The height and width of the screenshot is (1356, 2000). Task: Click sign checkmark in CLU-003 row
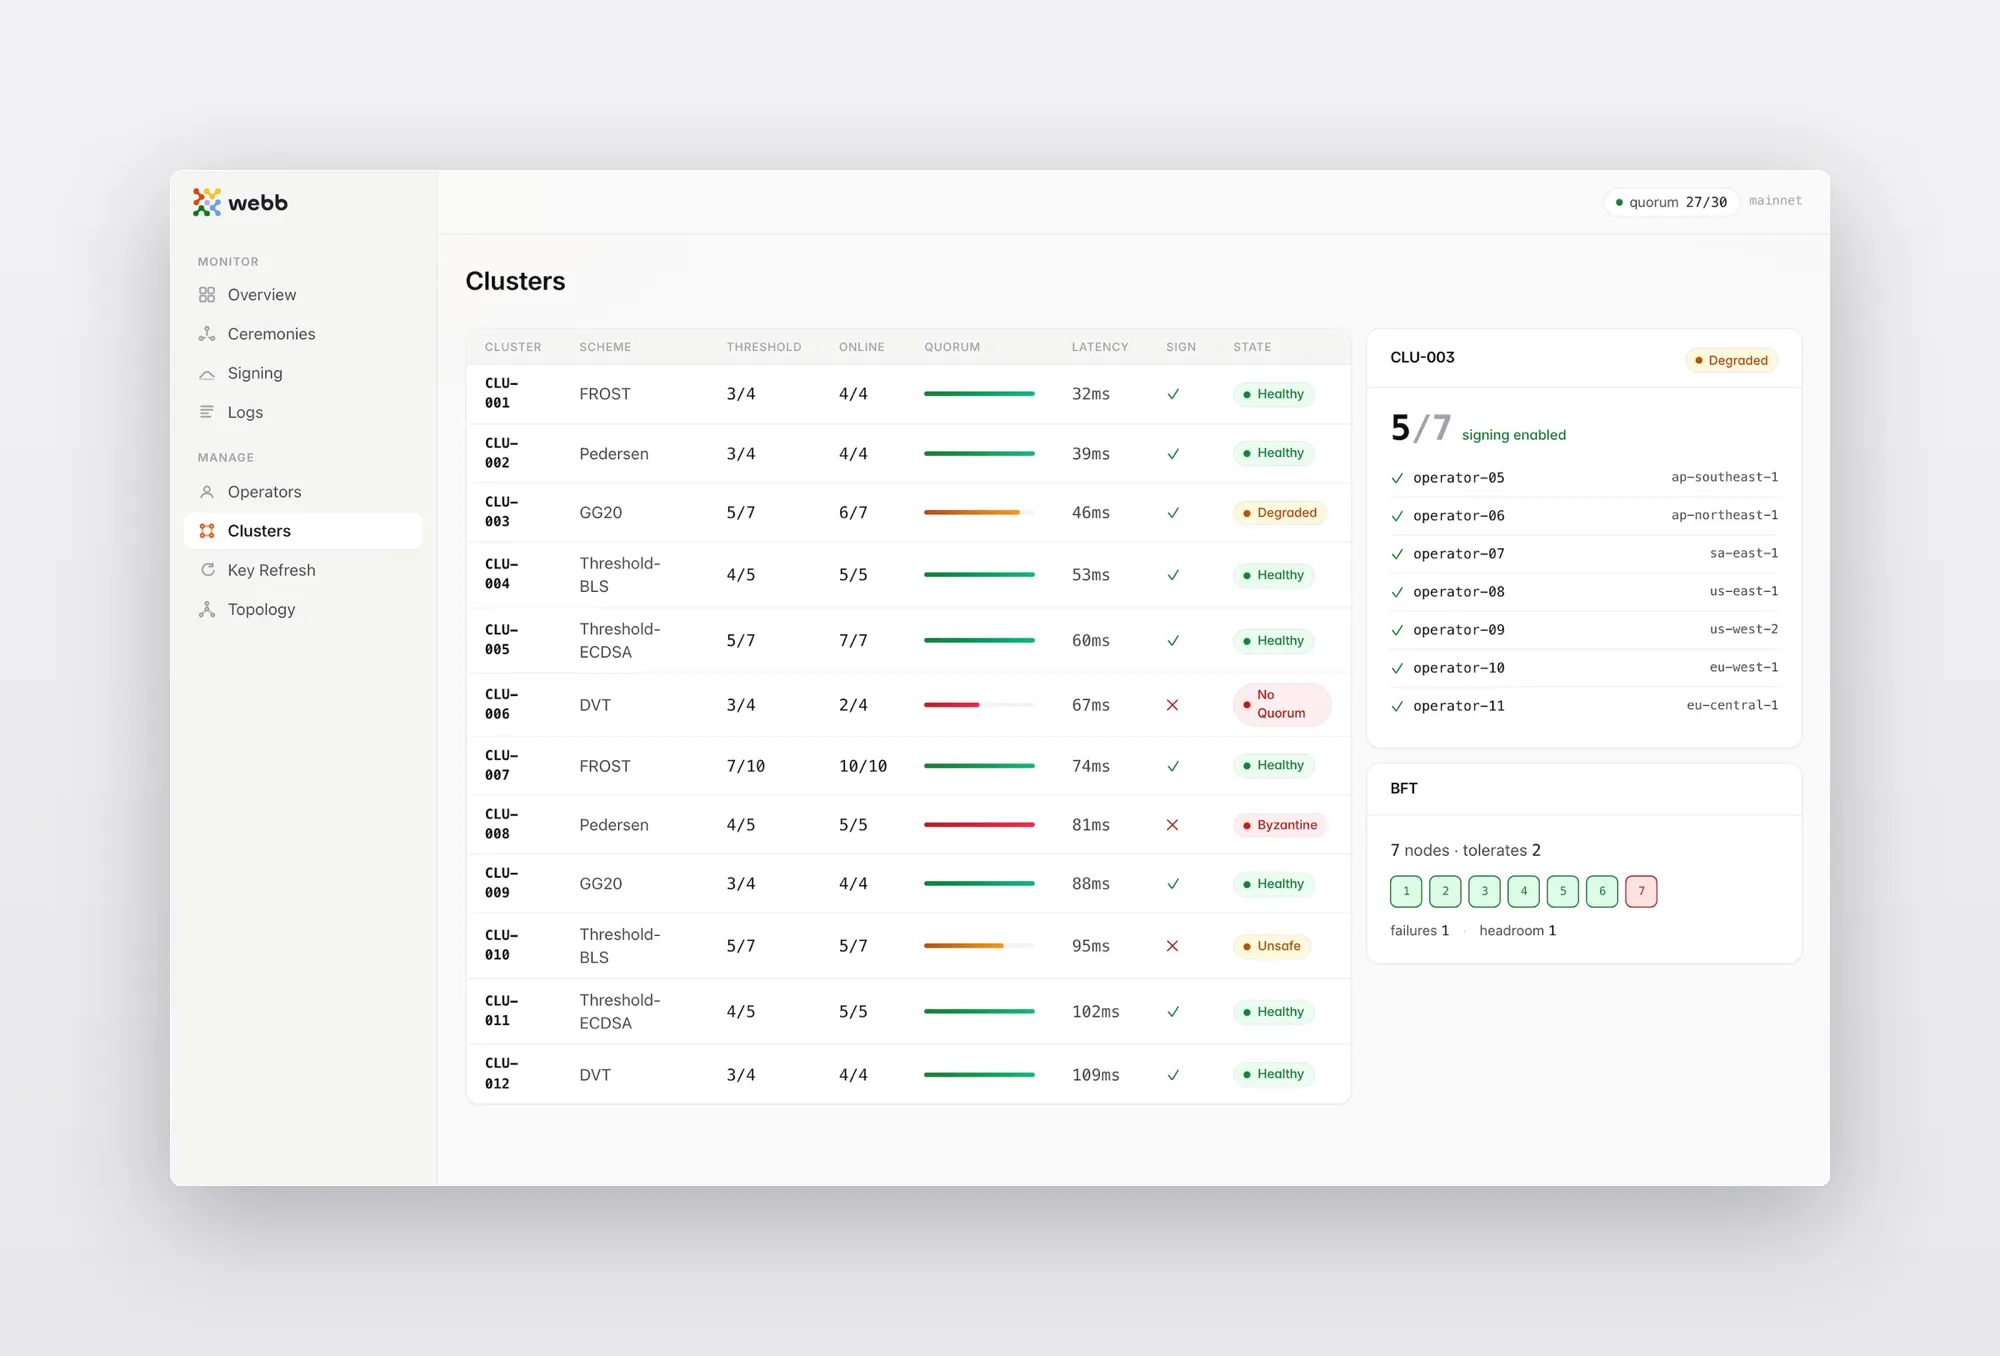[1173, 513]
